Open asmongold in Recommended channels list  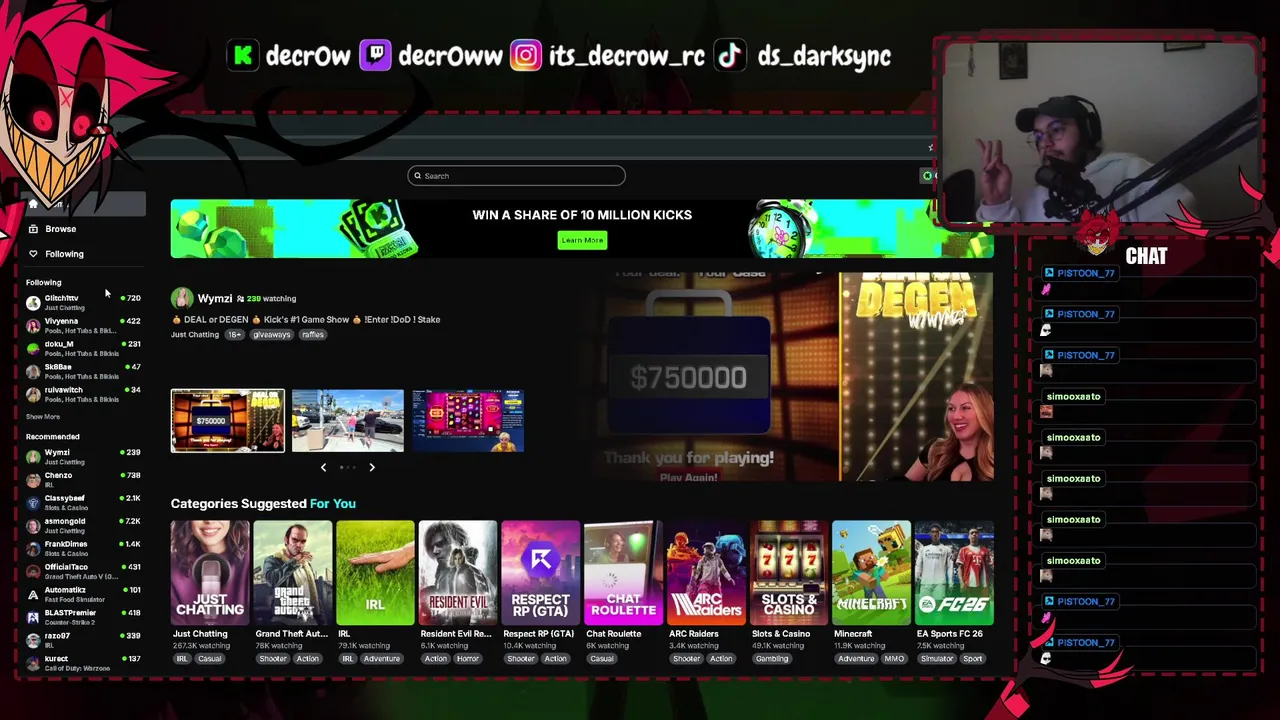(x=84, y=525)
